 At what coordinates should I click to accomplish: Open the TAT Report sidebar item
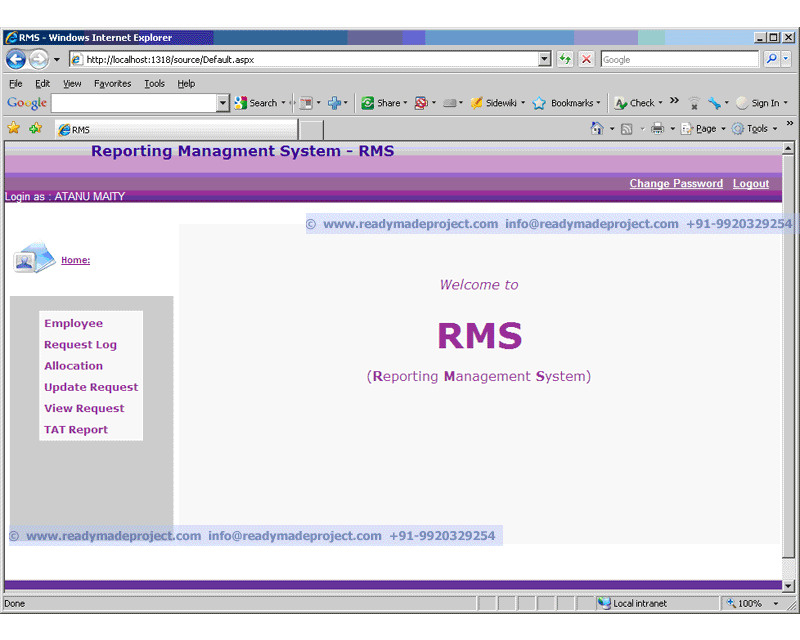76,430
